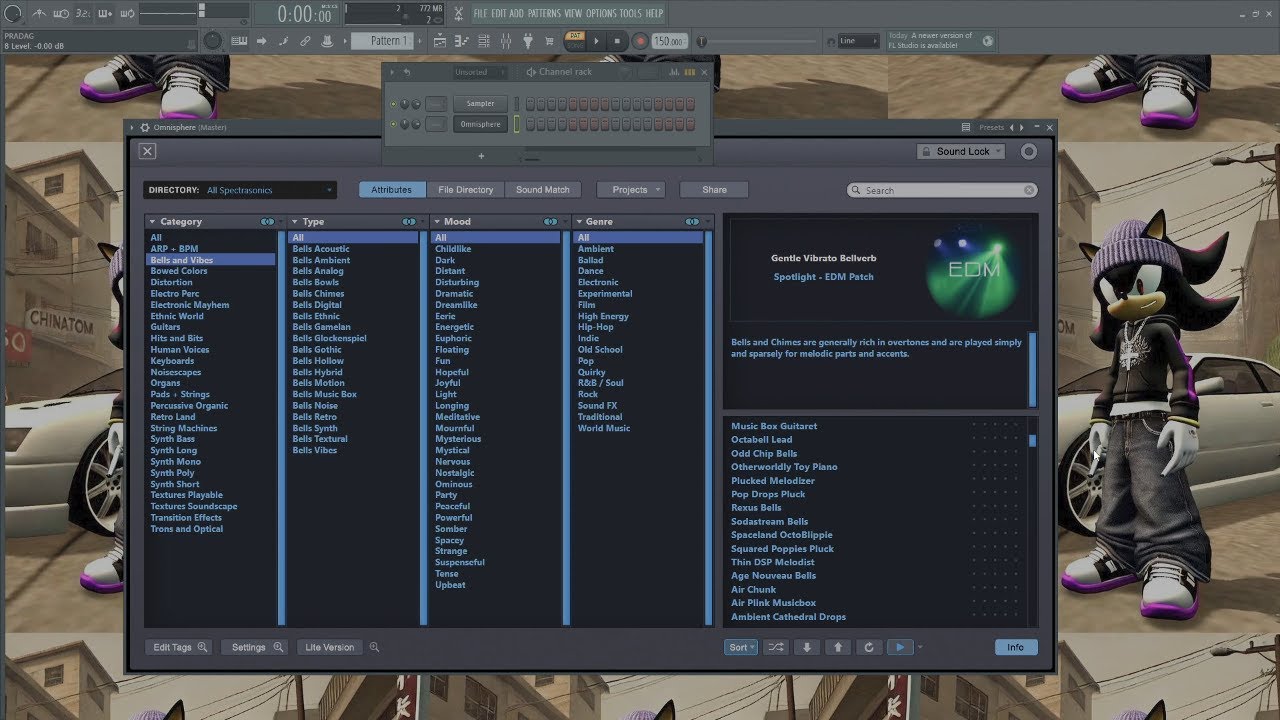Open the Projects dropdown
This screenshot has width=1280, height=720.
(x=630, y=190)
